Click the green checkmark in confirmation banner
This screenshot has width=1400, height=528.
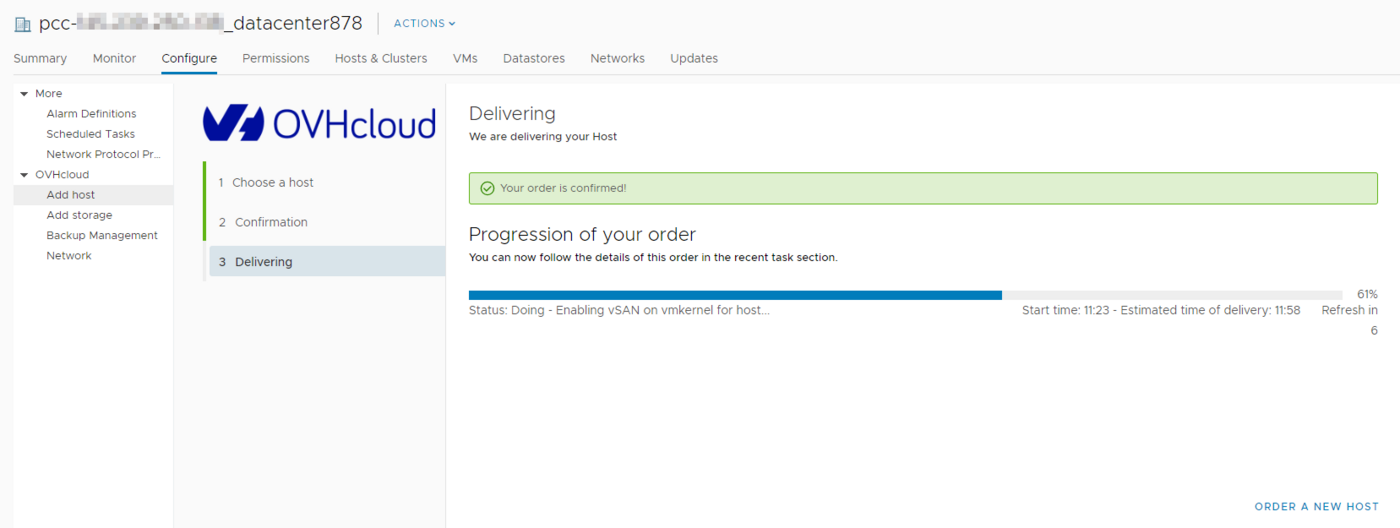(x=487, y=188)
